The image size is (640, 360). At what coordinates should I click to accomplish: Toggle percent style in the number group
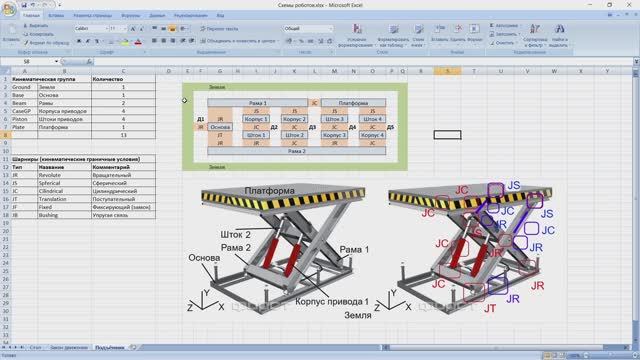tap(301, 41)
